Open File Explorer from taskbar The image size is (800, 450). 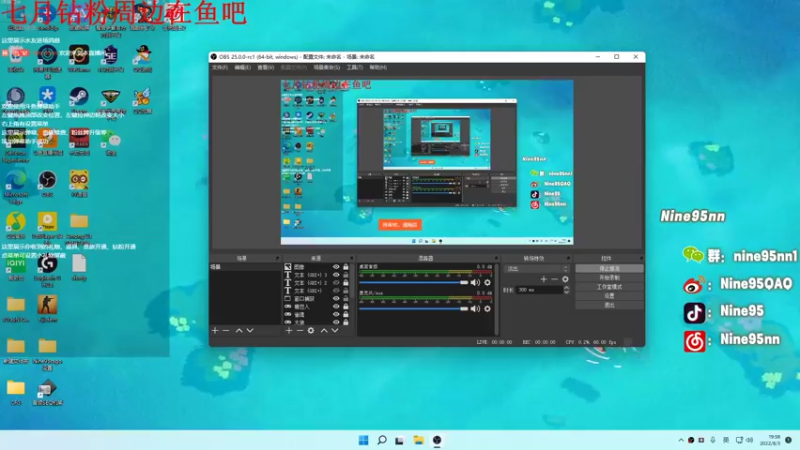tap(418, 440)
